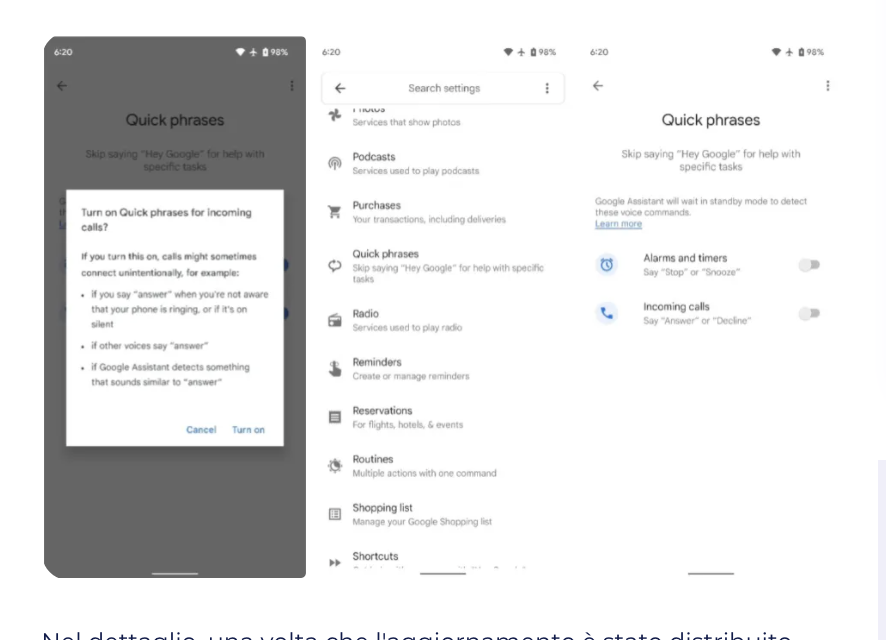Click the Radio icon in settings

click(336, 319)
